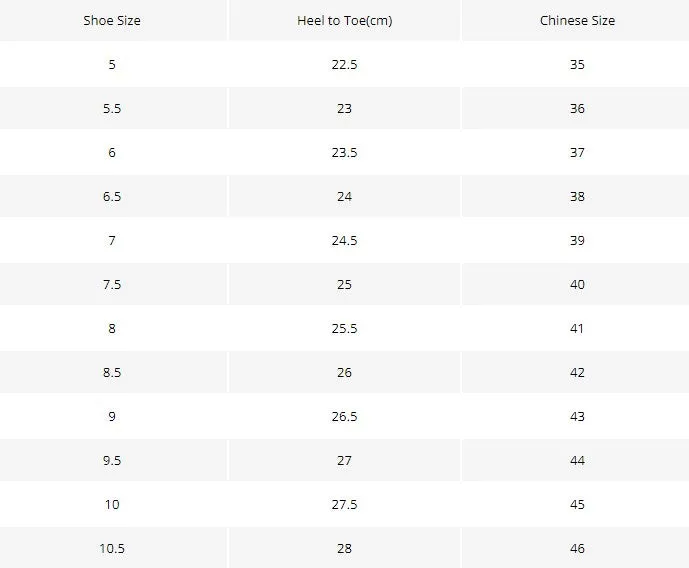Click the Shoe Size column header
Viewport: 689px width, 568px height.
(112, 21)
